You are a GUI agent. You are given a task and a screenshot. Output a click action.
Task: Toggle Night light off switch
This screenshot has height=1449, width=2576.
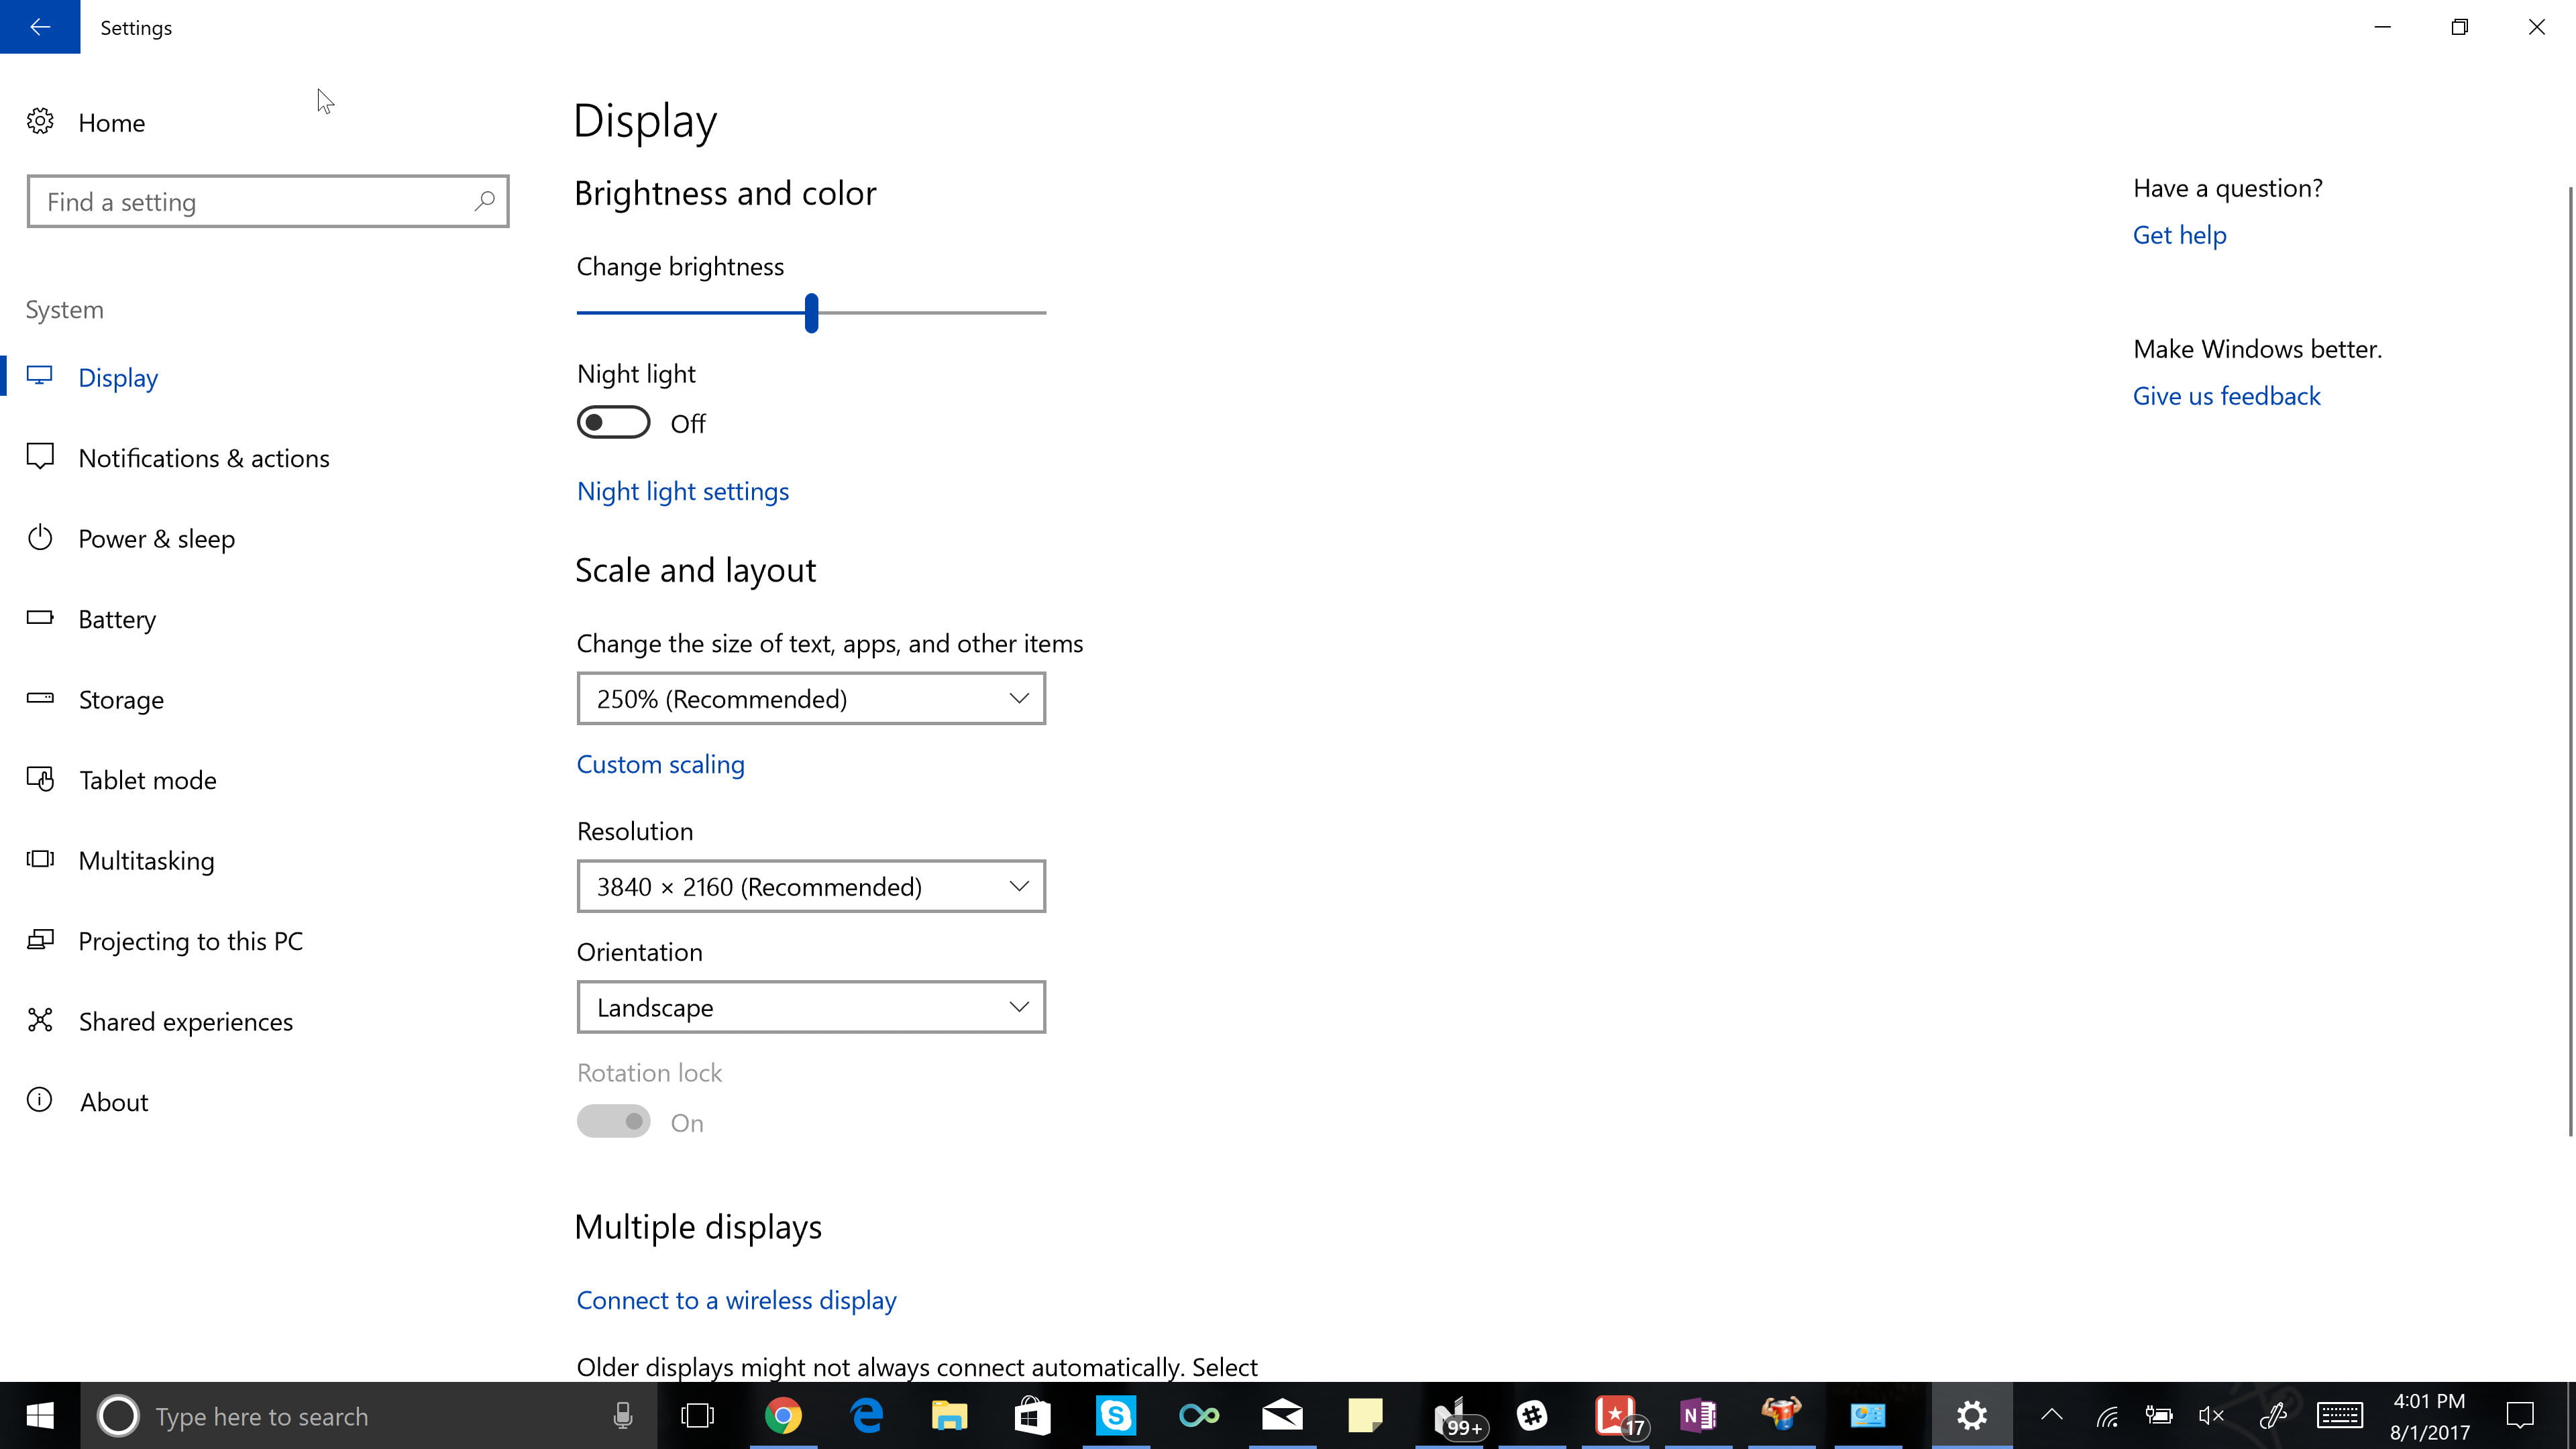pos(614,423)
